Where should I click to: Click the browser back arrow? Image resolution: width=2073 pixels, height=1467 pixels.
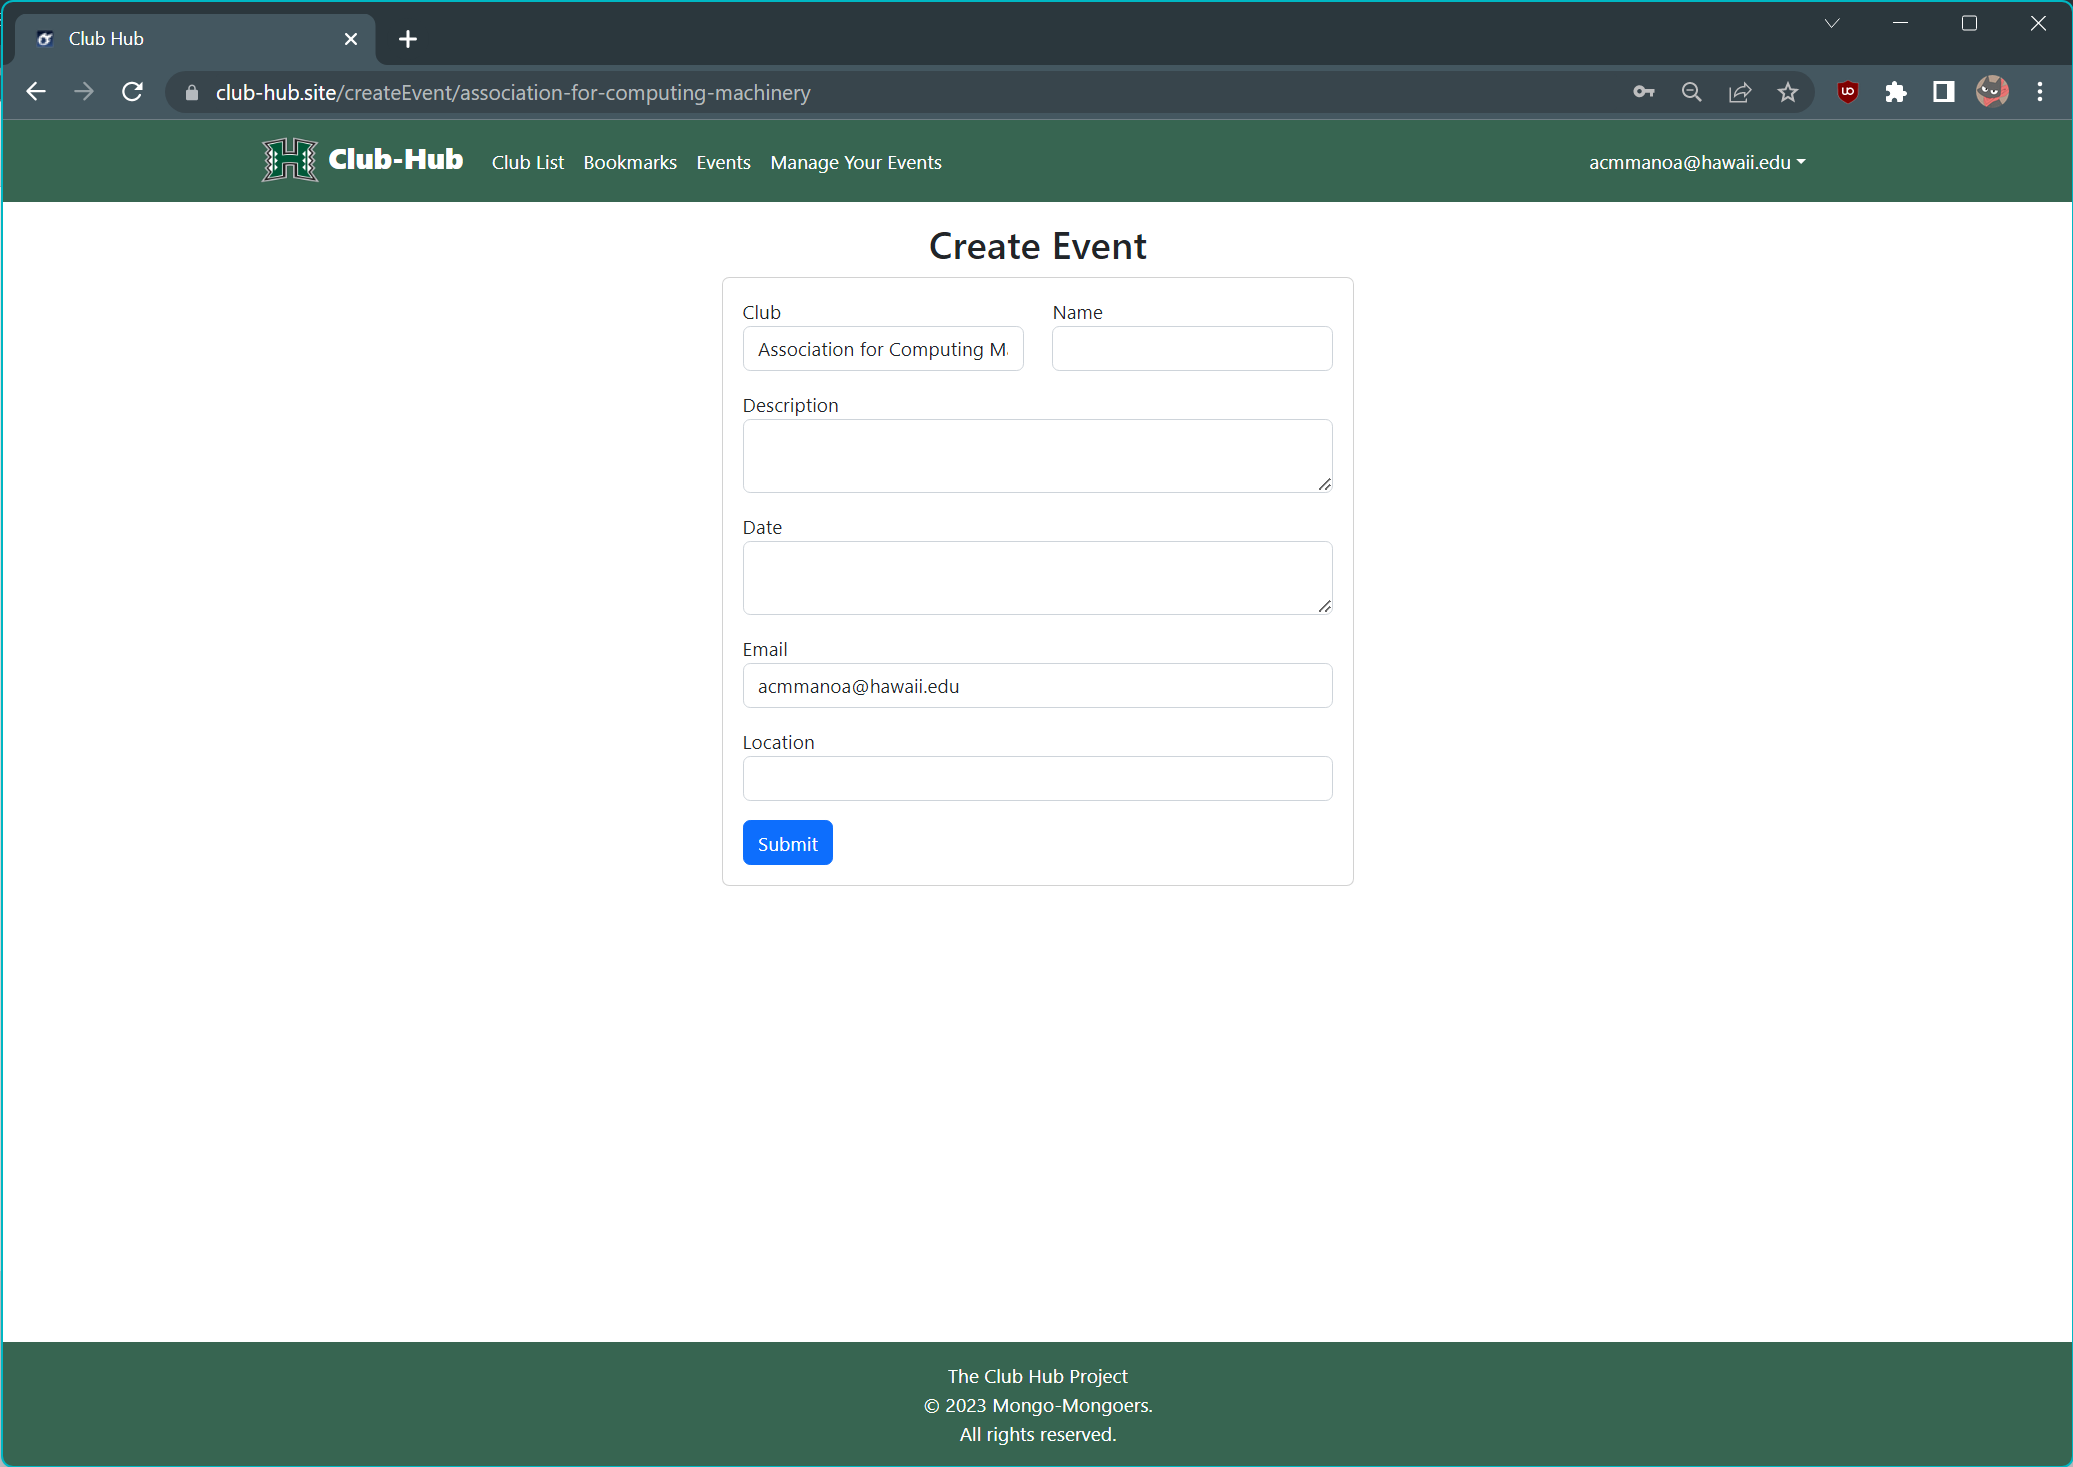36,92
